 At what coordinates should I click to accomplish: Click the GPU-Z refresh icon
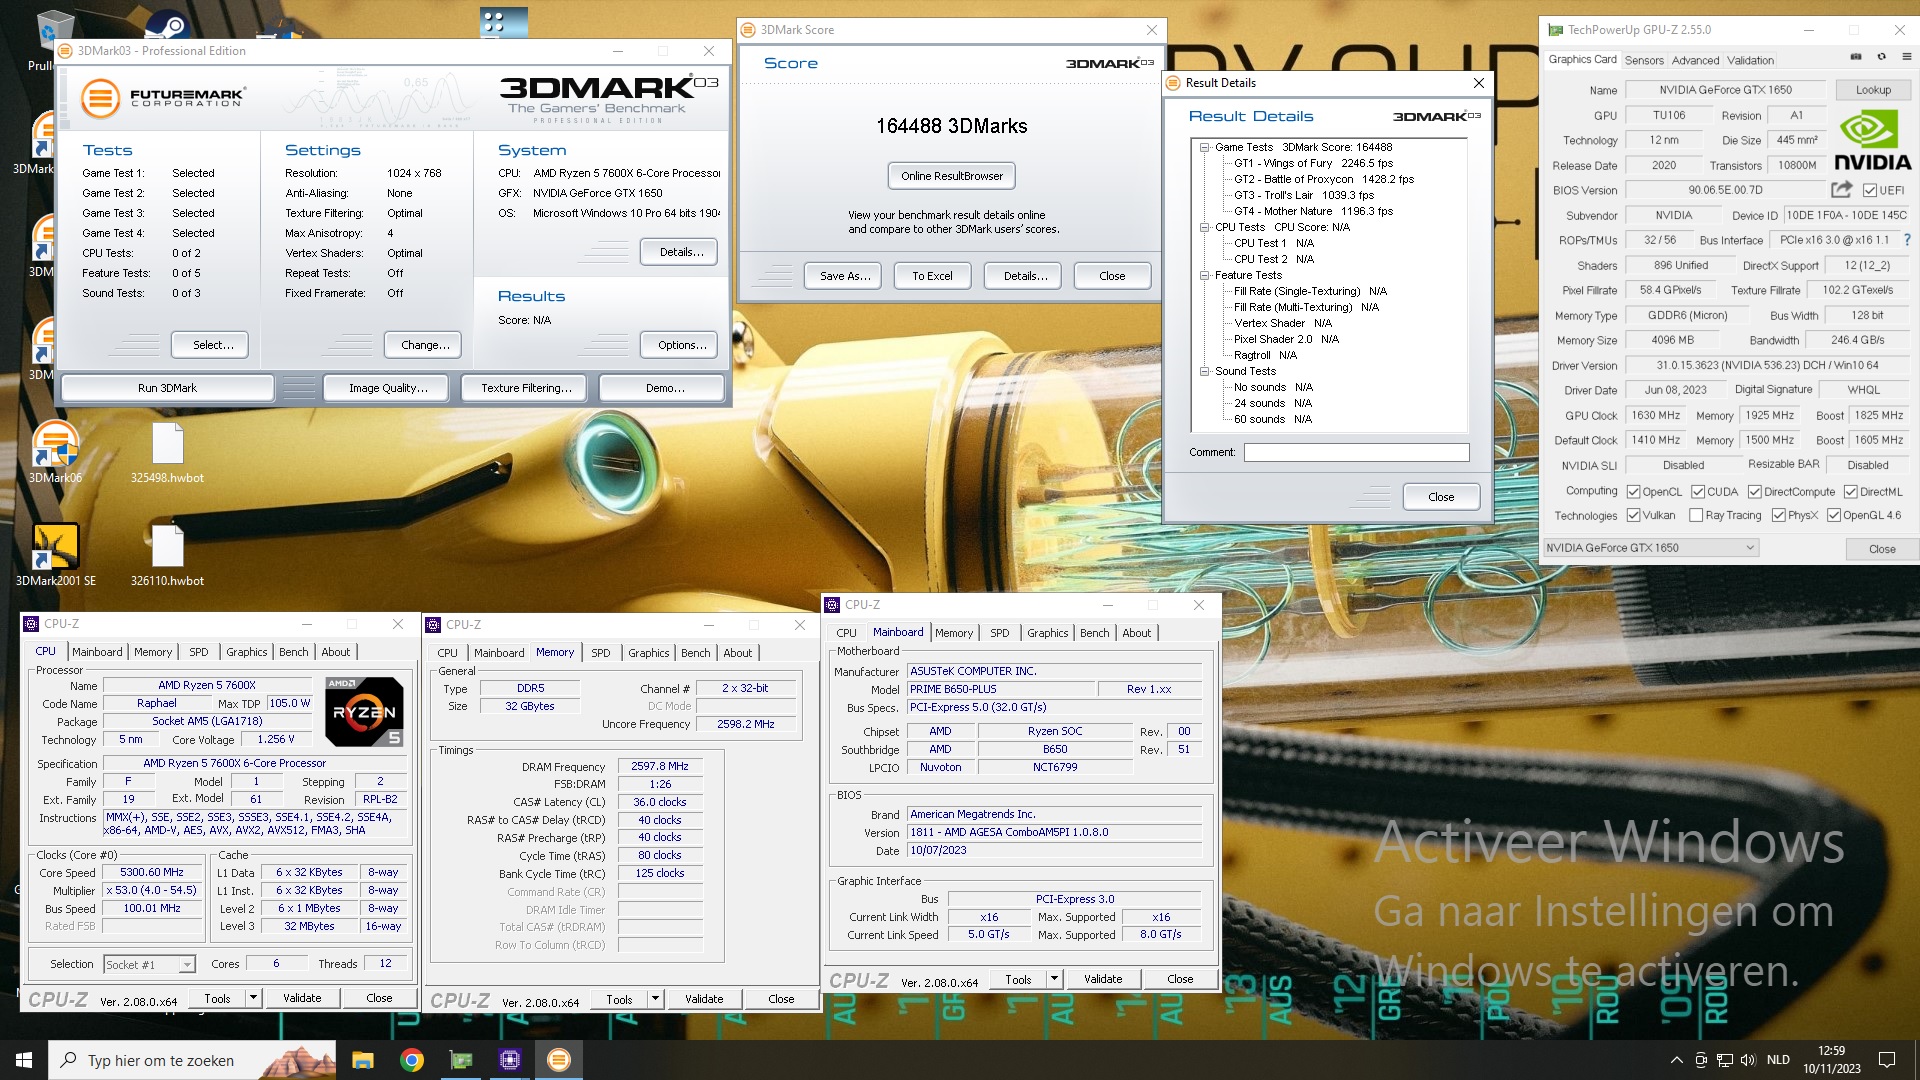pos(1881,57)
